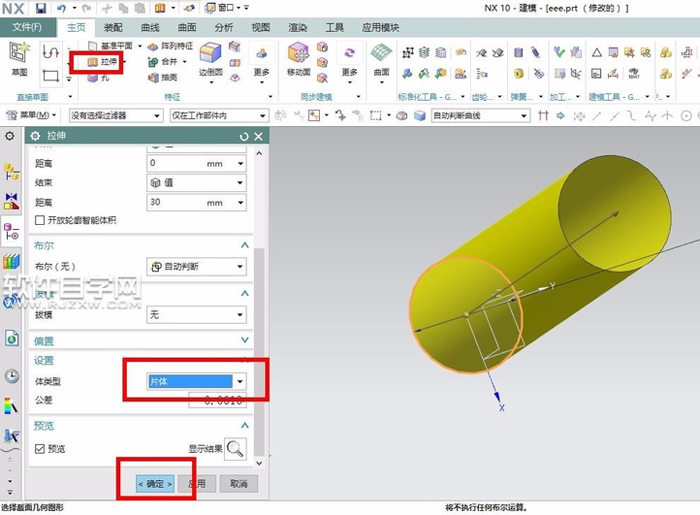Open the 文件(F) menu

tap(27, 28)
